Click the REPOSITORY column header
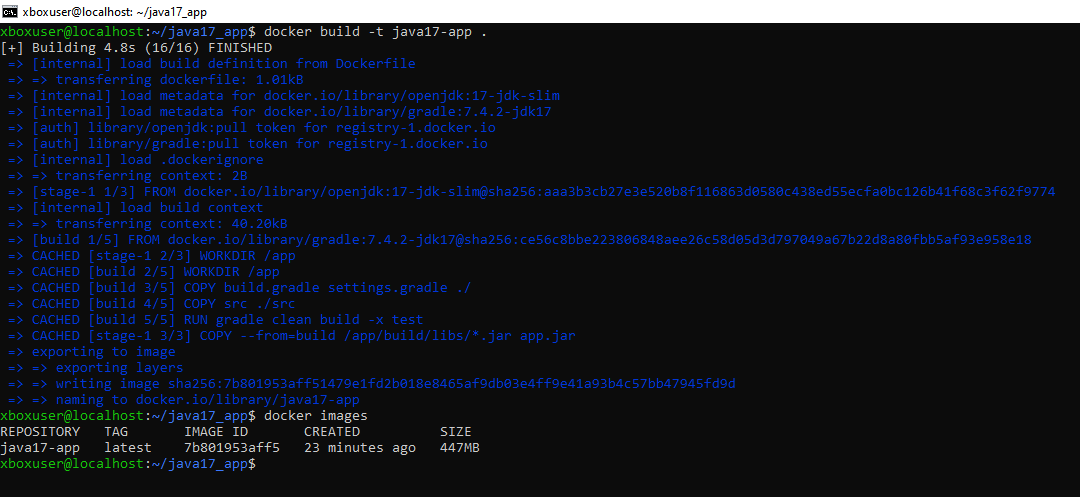1080x497 pixels. tap(40, 432)
